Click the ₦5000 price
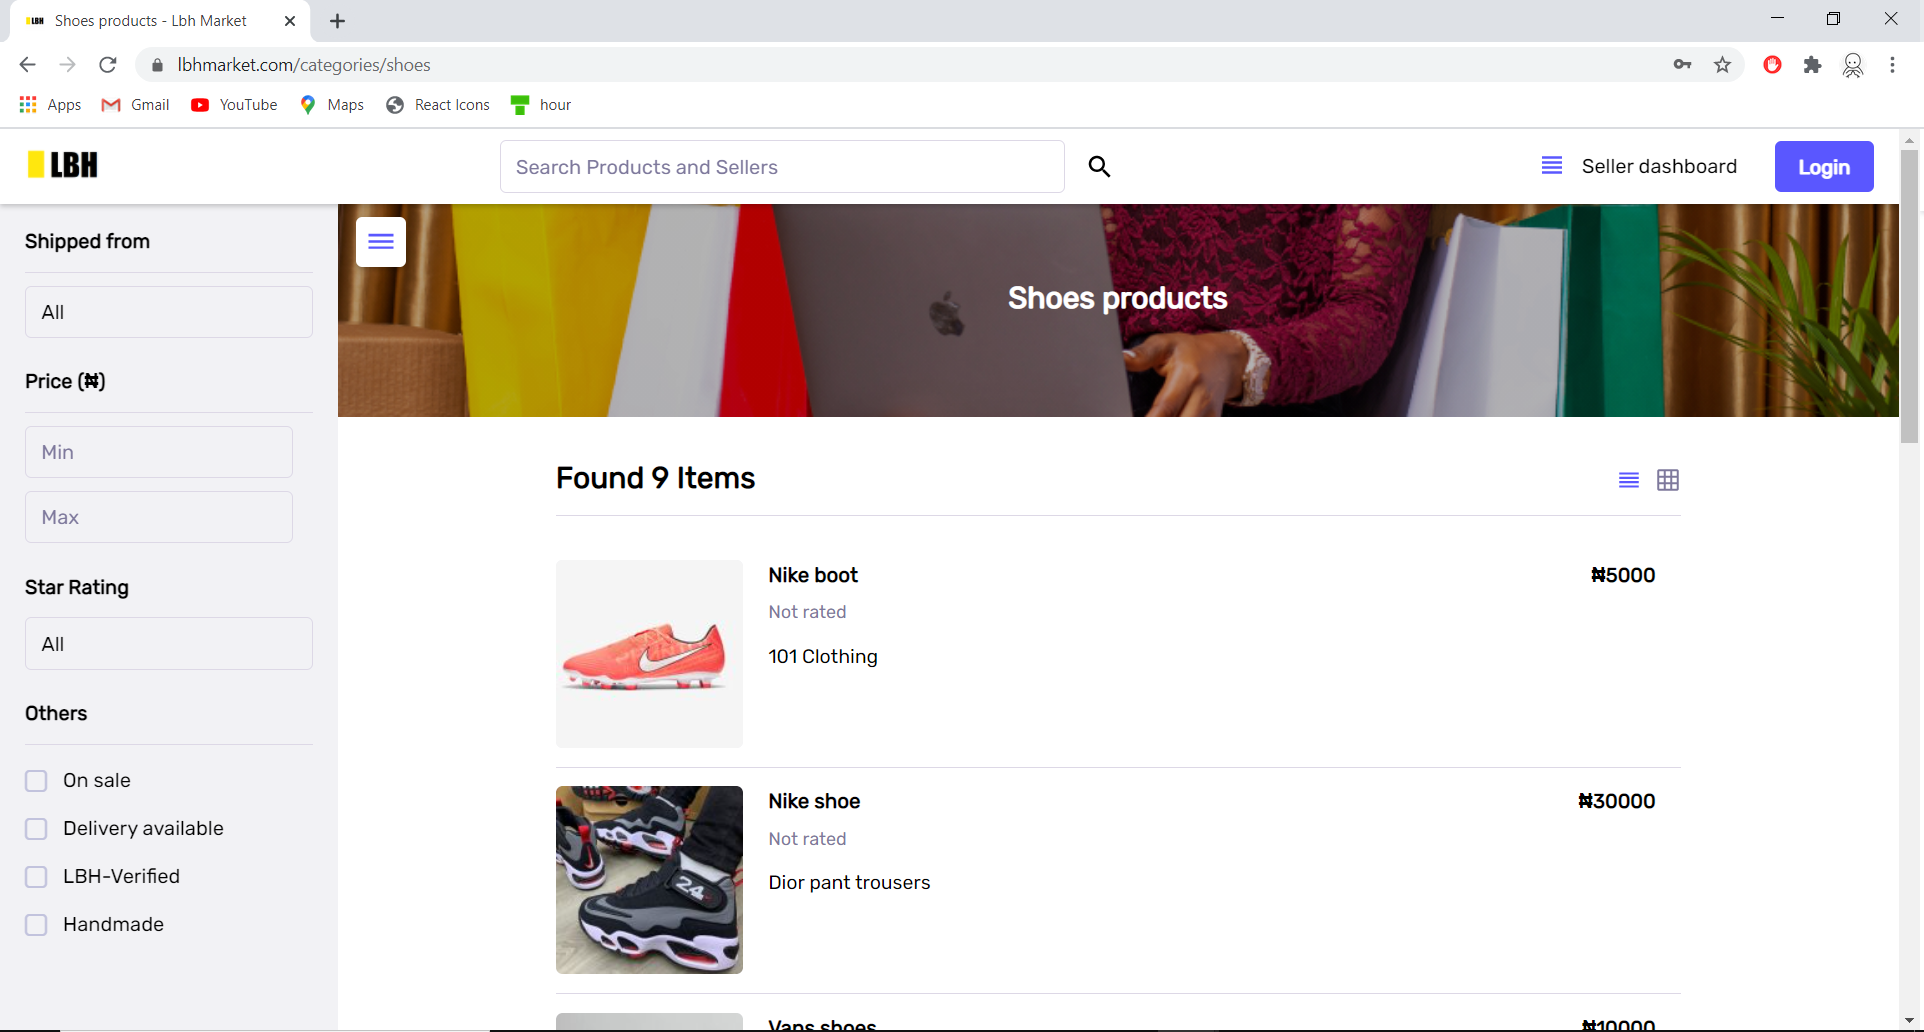 tap(1623, 575)
